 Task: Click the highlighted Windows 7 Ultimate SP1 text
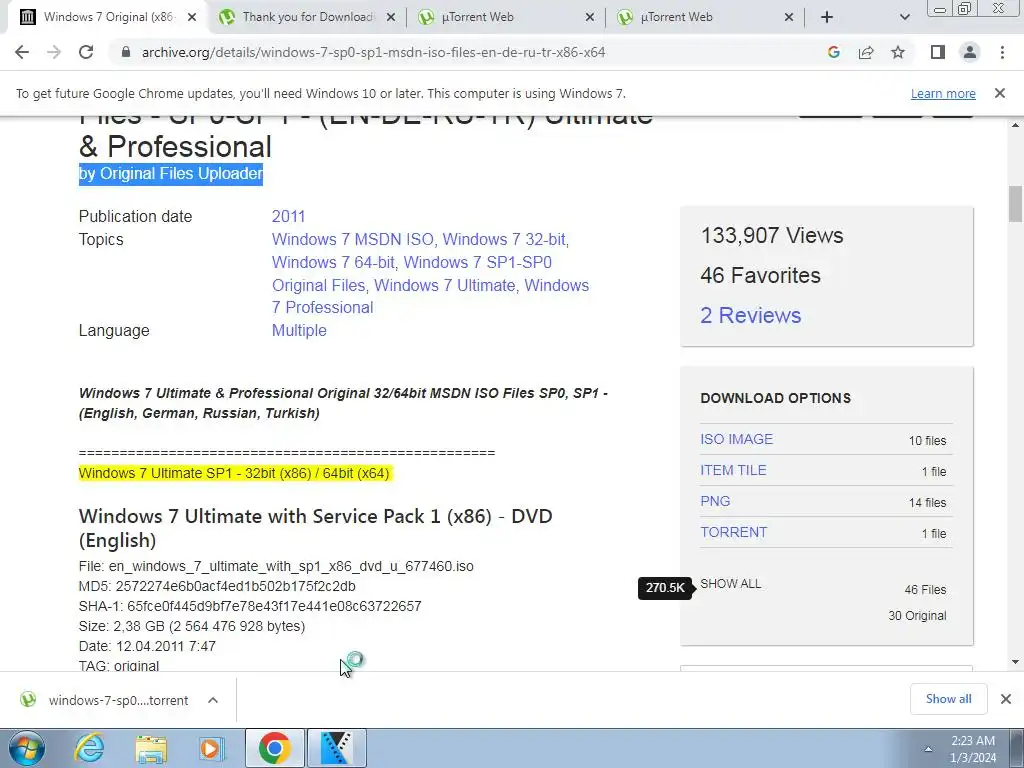(234, 473)
